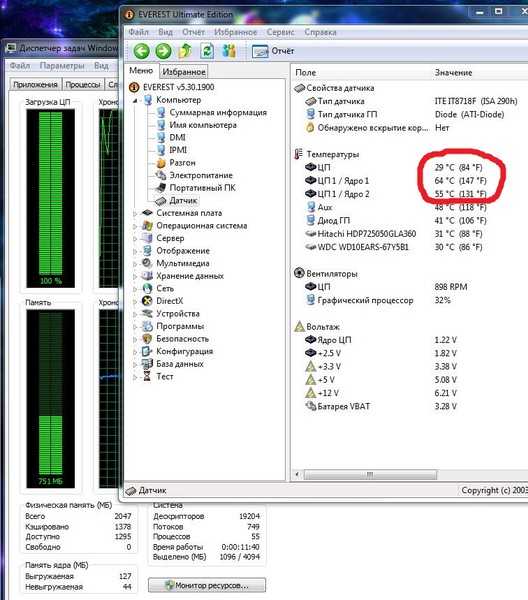The height and width of the screenshot is (600, 528).
Task: Expand the Системная плата node
Action: (135, 214)
